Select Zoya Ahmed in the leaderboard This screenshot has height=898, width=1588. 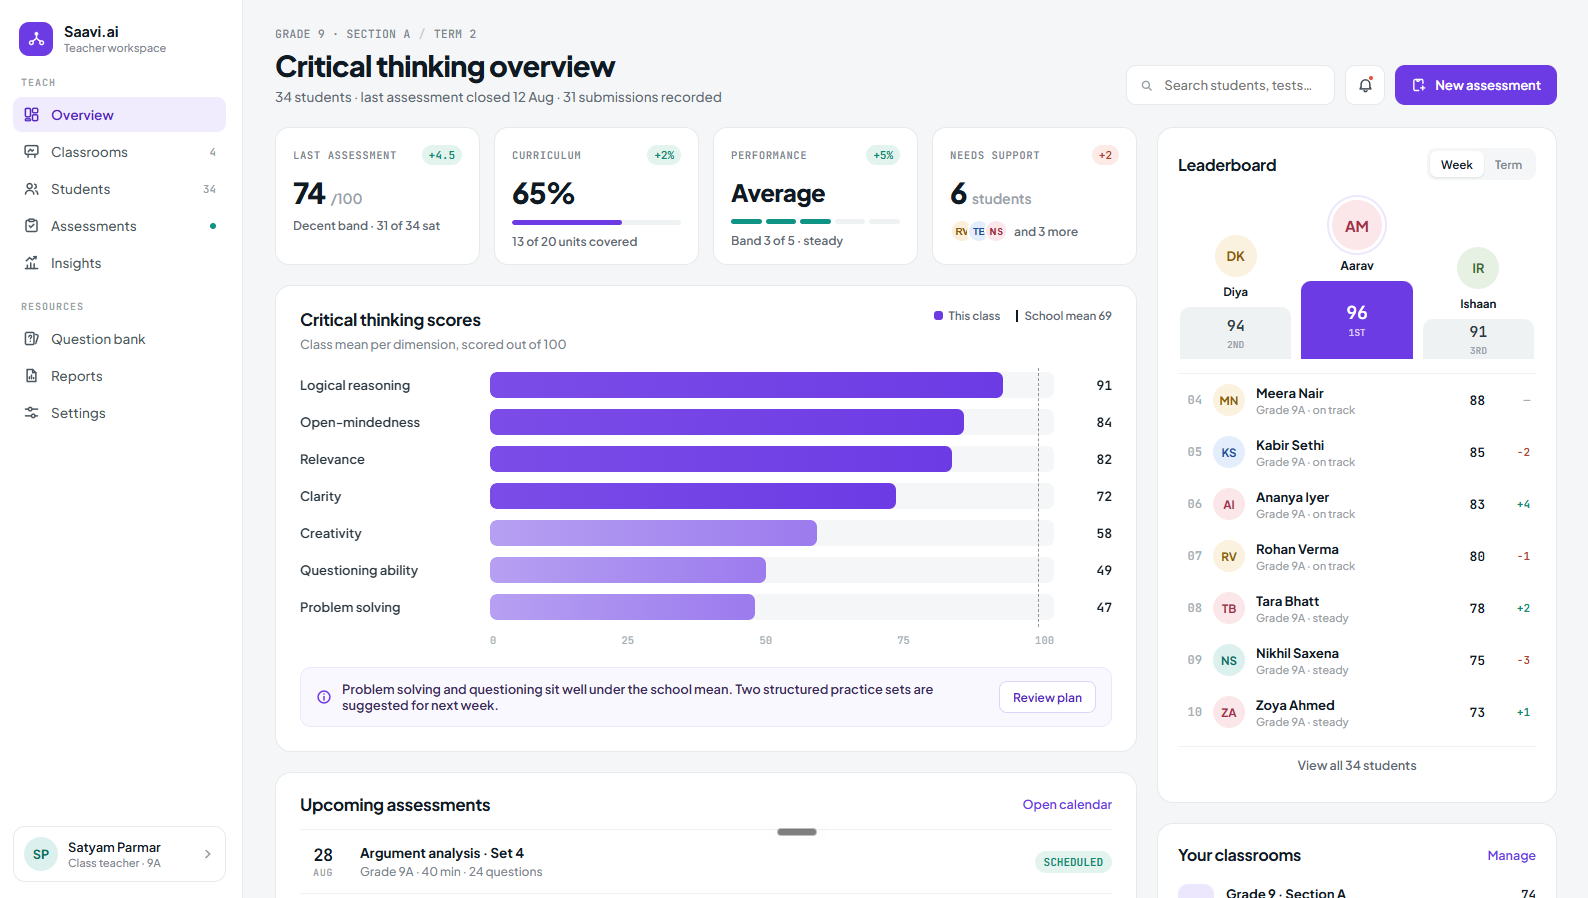[x=1357, y=712]
